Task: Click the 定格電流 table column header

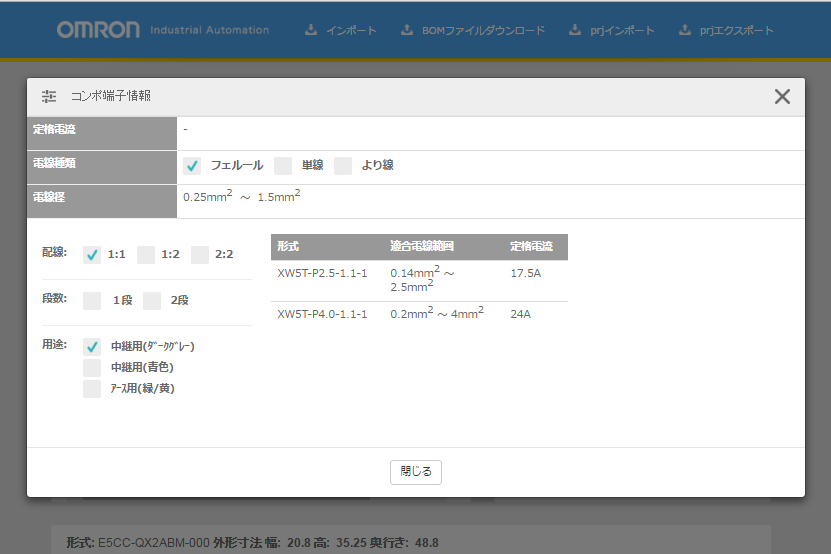Action: (532, 247)
